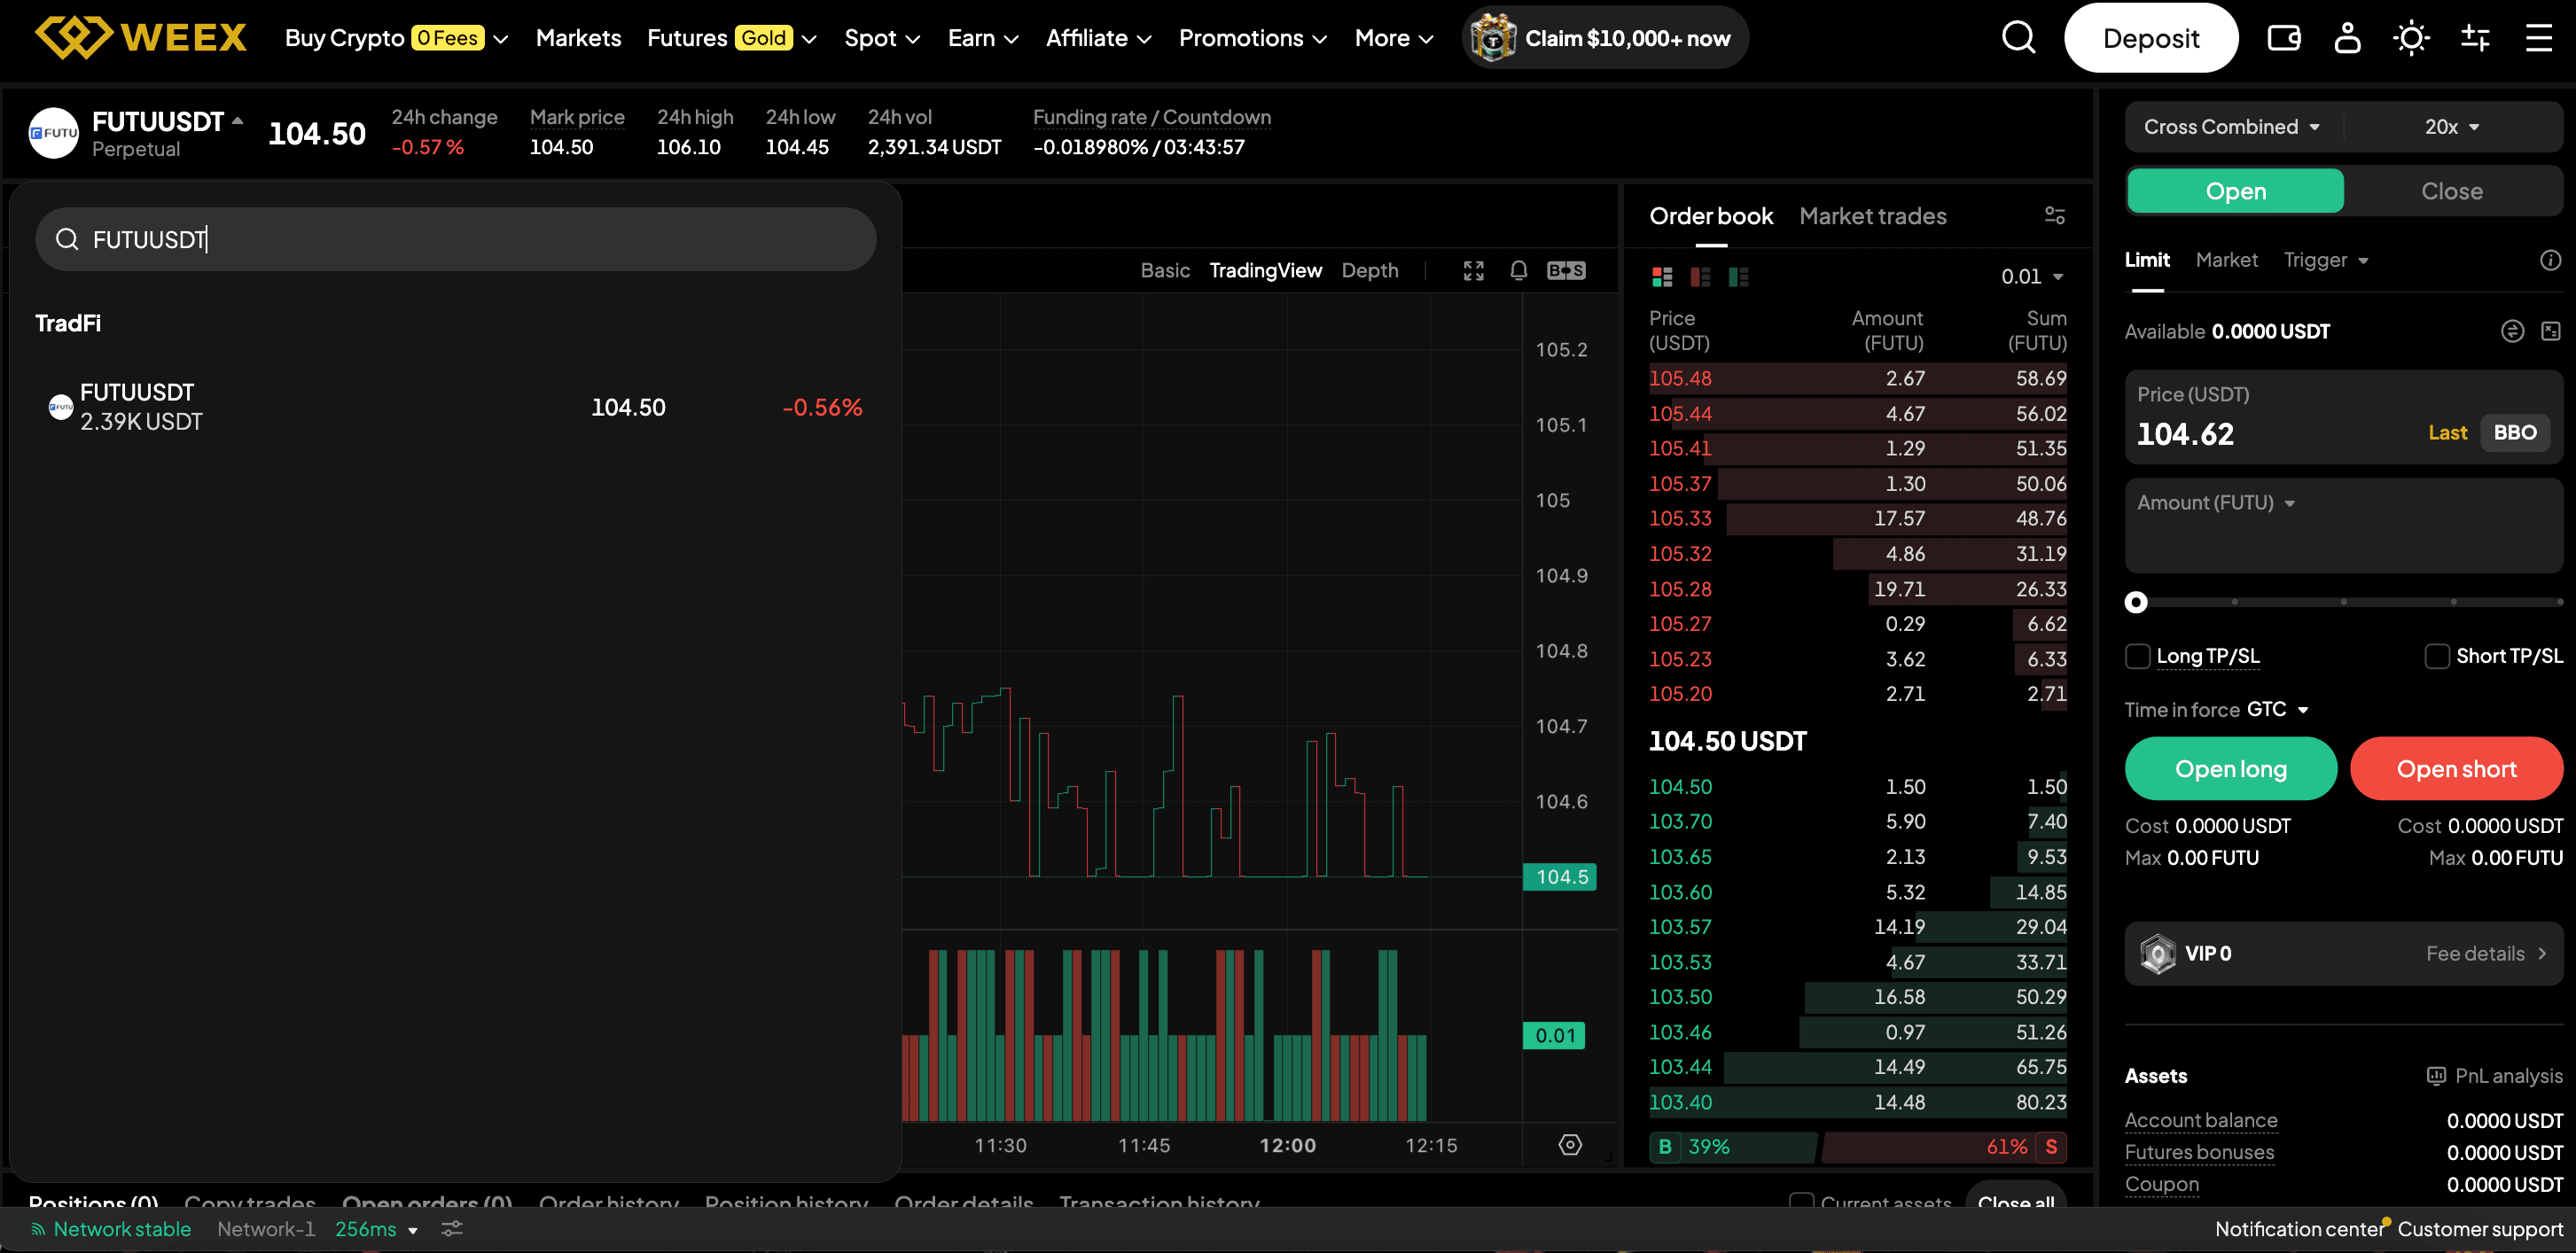Open the 0.01 price grouping dropdown
The image size is (2576, 1253).
[x=2032, y=276]
